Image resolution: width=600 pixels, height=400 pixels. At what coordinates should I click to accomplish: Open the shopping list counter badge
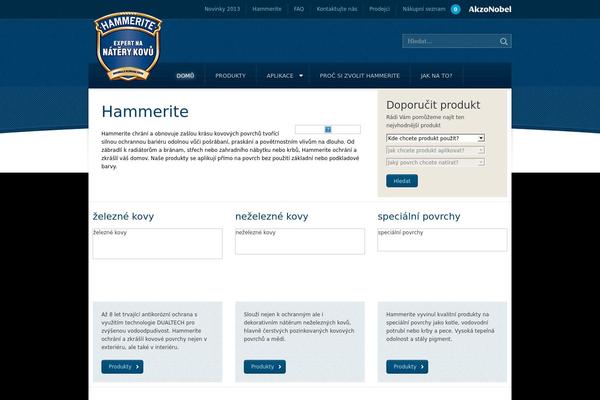click(455, 9)
